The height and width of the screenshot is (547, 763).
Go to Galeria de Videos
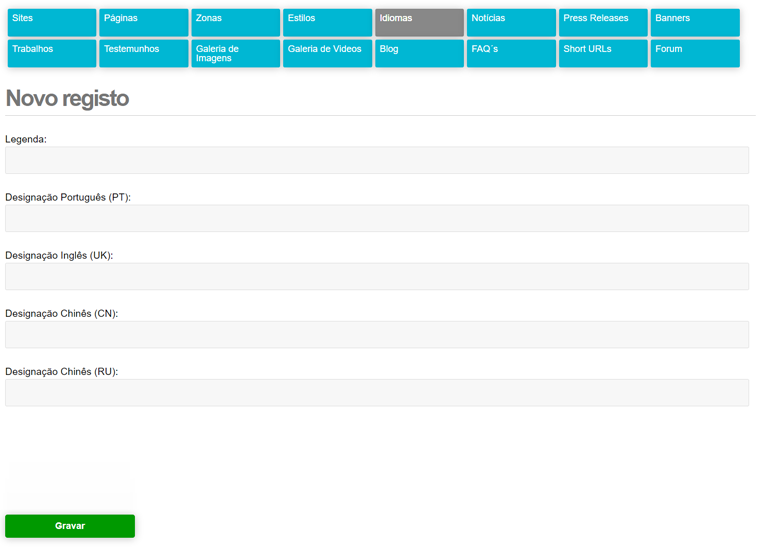(x=327, y=53)
